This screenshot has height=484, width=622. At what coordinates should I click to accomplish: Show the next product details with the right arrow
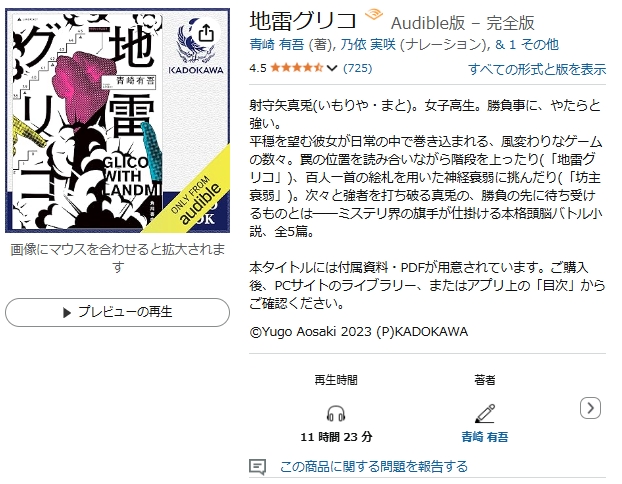click(x=590, y=408)
